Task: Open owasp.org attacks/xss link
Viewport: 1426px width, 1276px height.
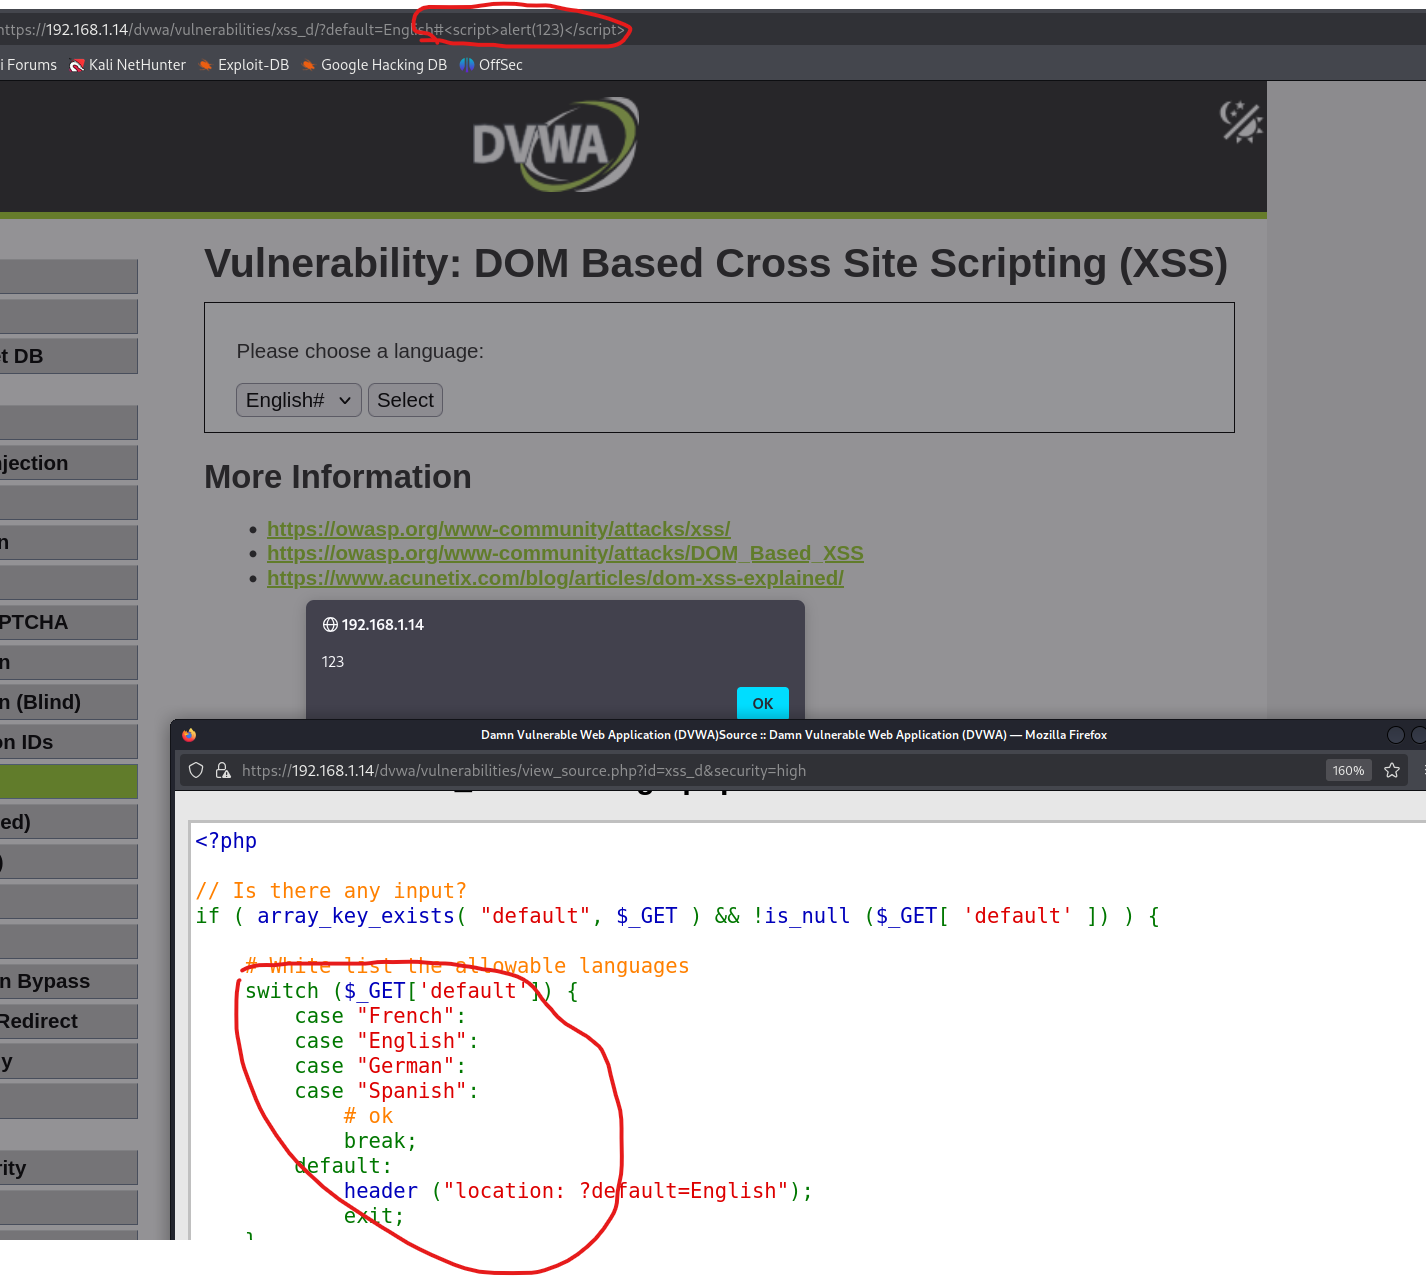Action: [x=498, y=529]
